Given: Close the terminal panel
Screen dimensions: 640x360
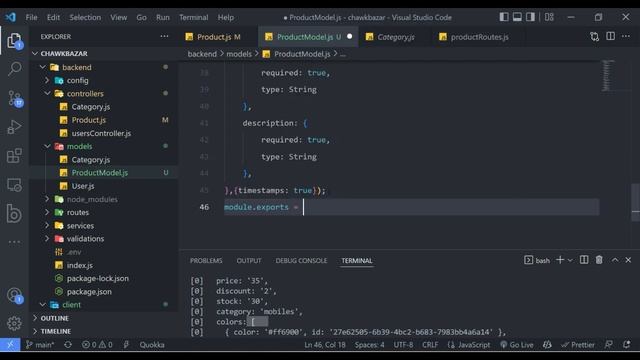Looking at the screenshot, I should point(628,260).
